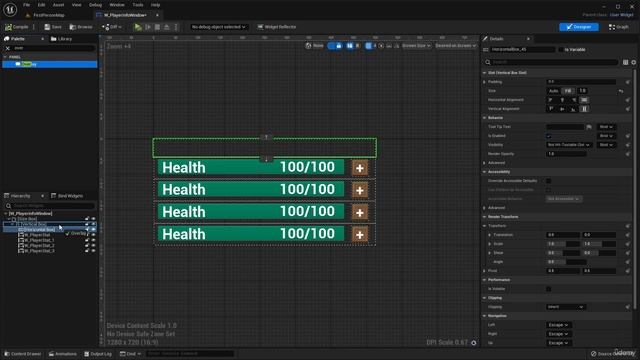Click the Details search field

click(551, 62)
